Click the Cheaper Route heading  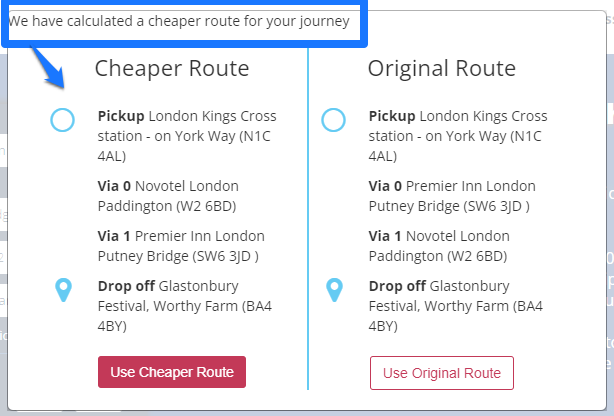[172, 68]
